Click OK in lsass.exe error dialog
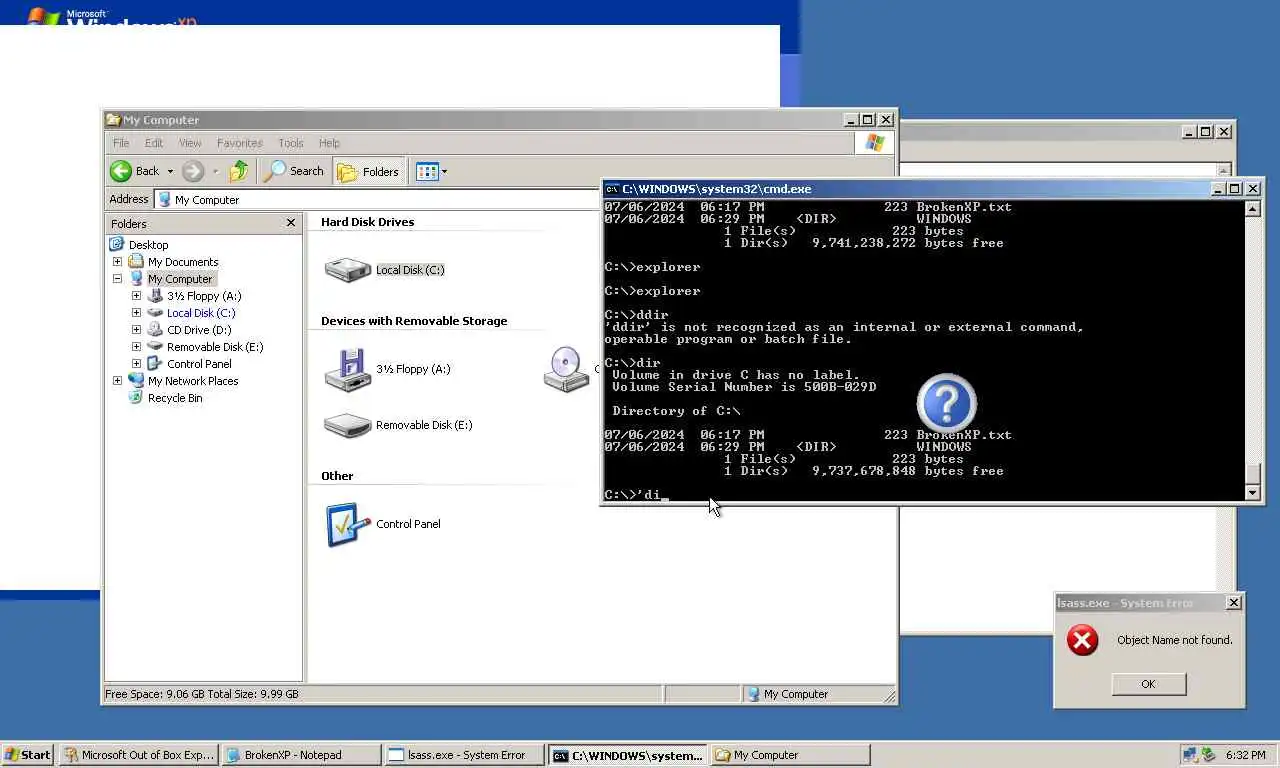 [x=1148, y=684]
